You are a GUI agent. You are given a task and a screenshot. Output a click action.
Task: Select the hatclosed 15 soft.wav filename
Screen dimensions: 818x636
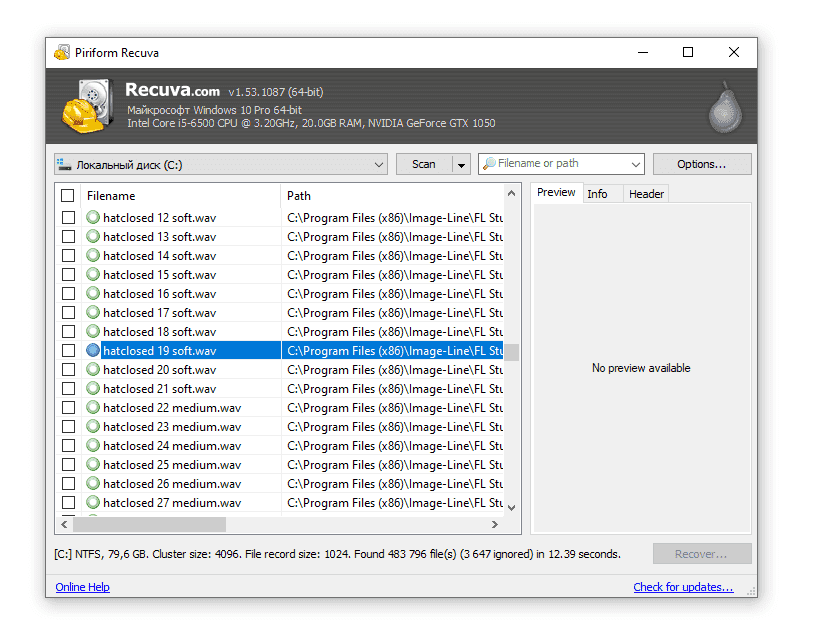(x=160, y=275)
